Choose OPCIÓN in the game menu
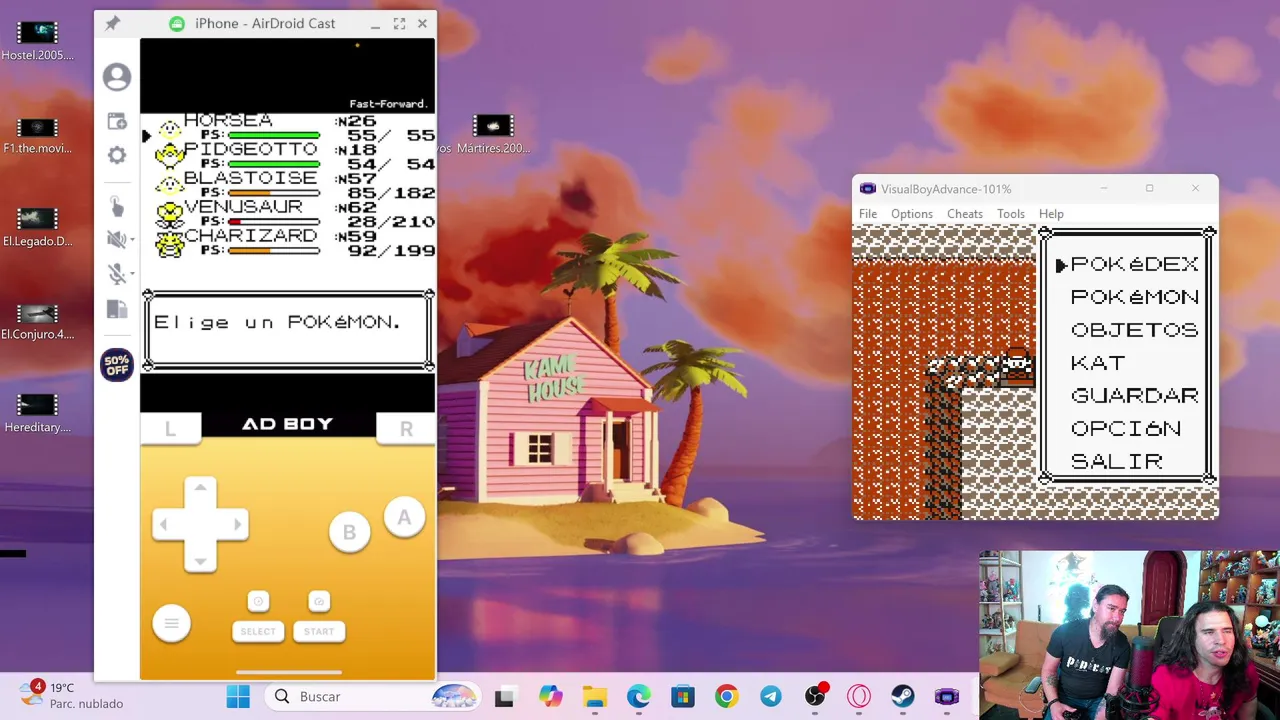Screen dimensions: 1280x720 point(1126,429)
